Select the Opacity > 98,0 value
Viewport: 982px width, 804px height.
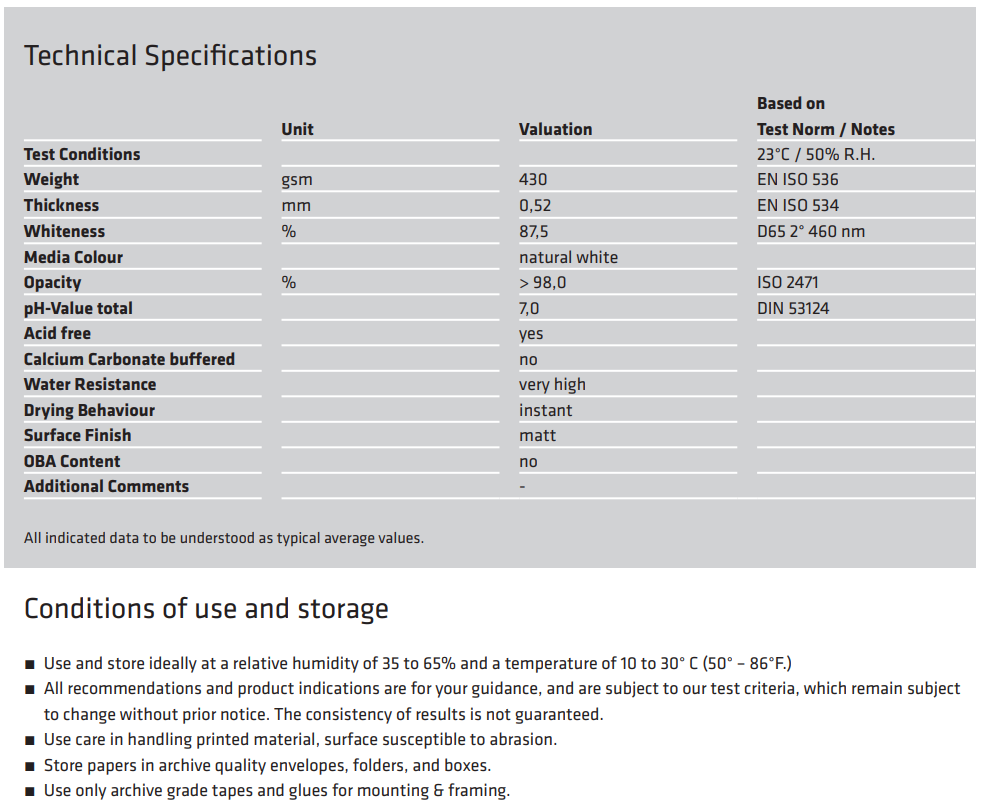pyautogui.click(x=542, y=283)
